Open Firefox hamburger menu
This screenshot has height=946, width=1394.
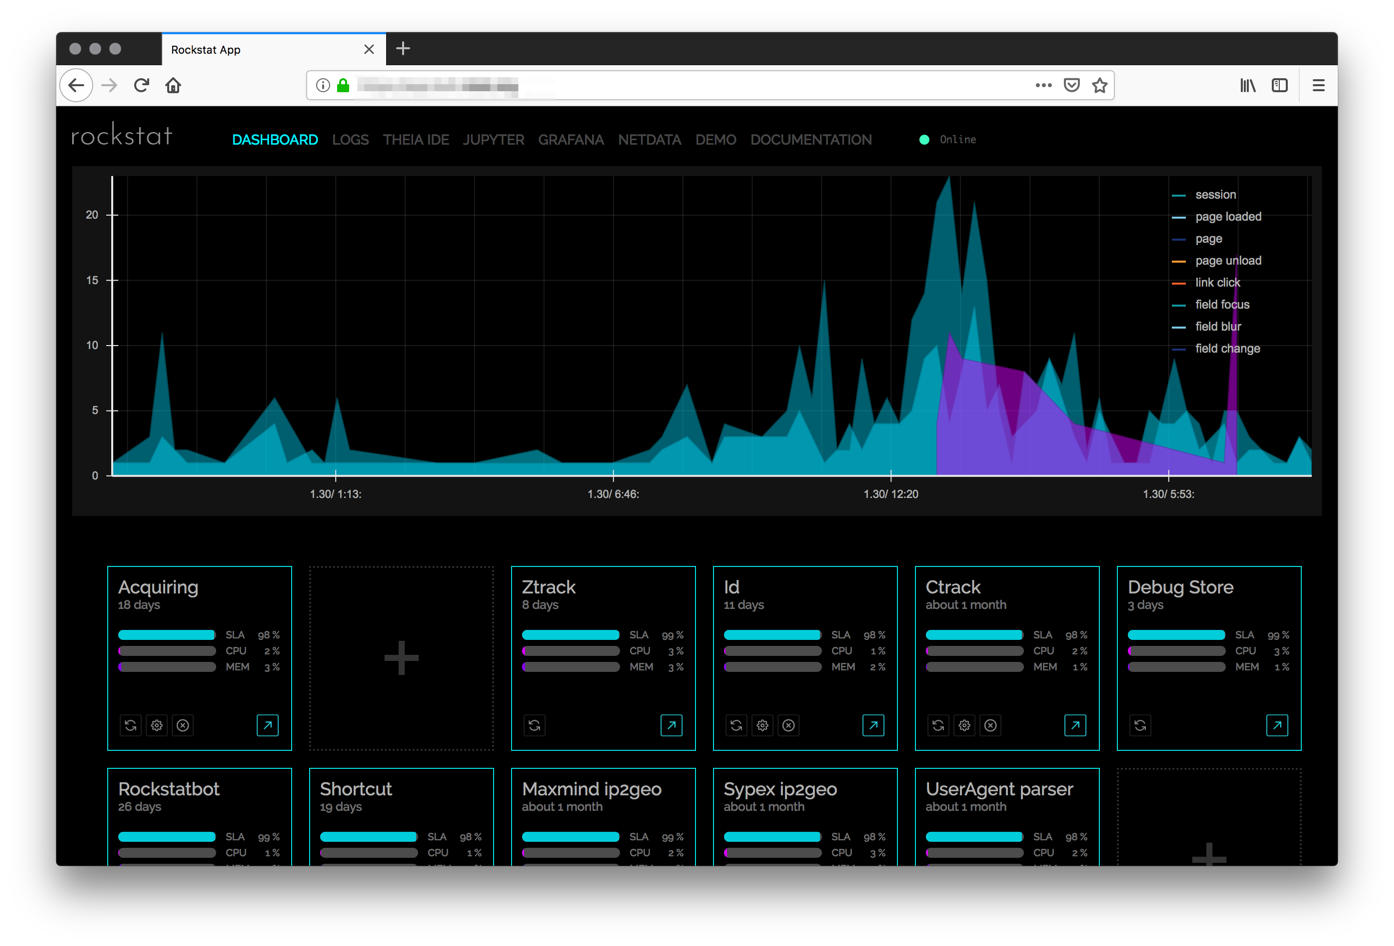pos(1319,86)
